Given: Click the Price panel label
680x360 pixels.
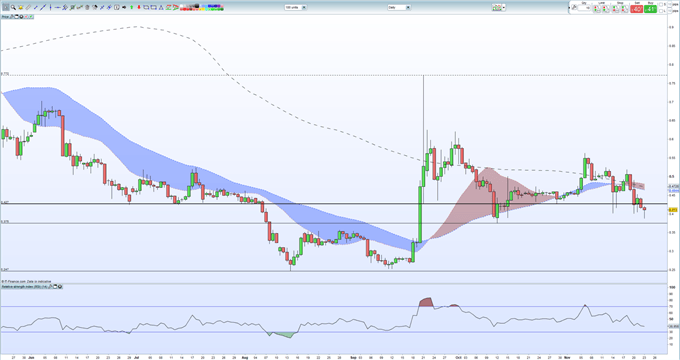Looking at the screenshot, I should coord(5,17).
